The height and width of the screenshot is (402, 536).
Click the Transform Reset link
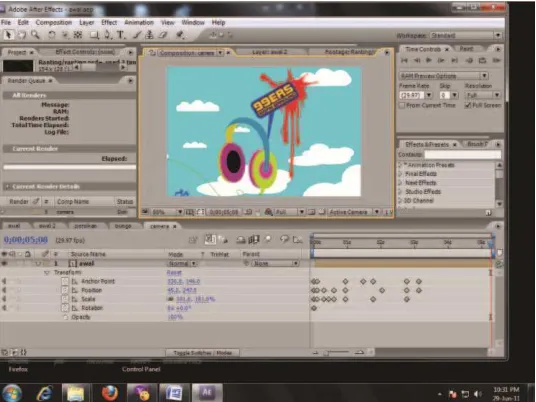174,273
